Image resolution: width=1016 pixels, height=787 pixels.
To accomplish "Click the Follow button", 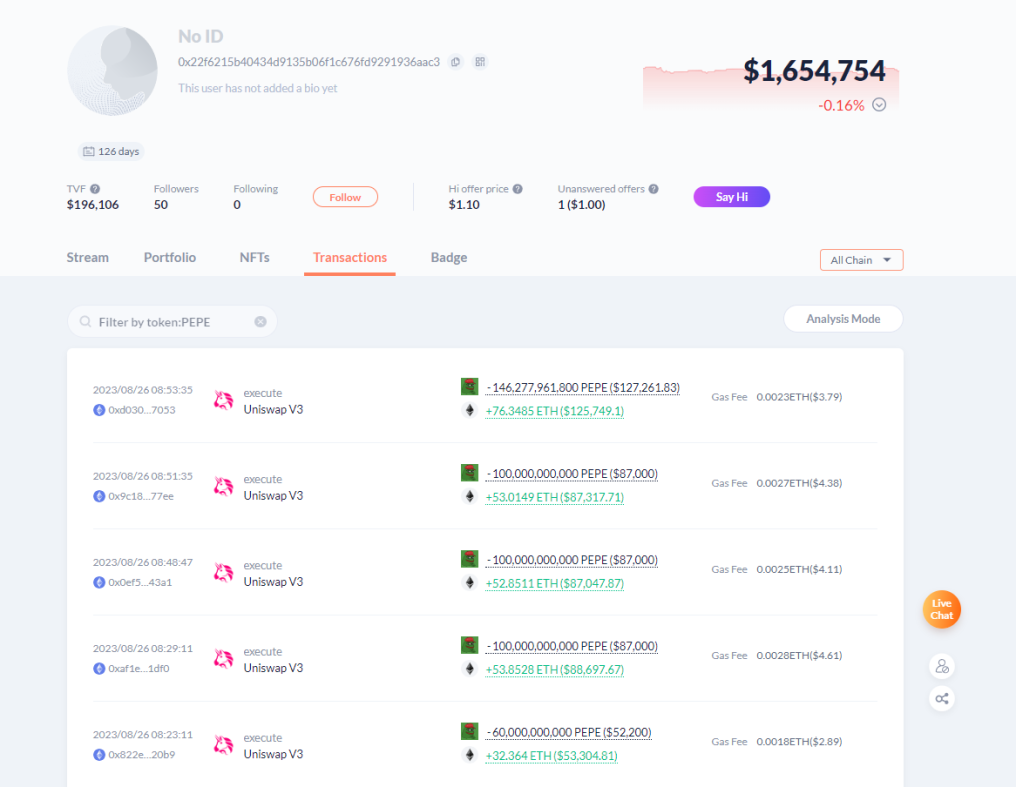I will 345,197.
